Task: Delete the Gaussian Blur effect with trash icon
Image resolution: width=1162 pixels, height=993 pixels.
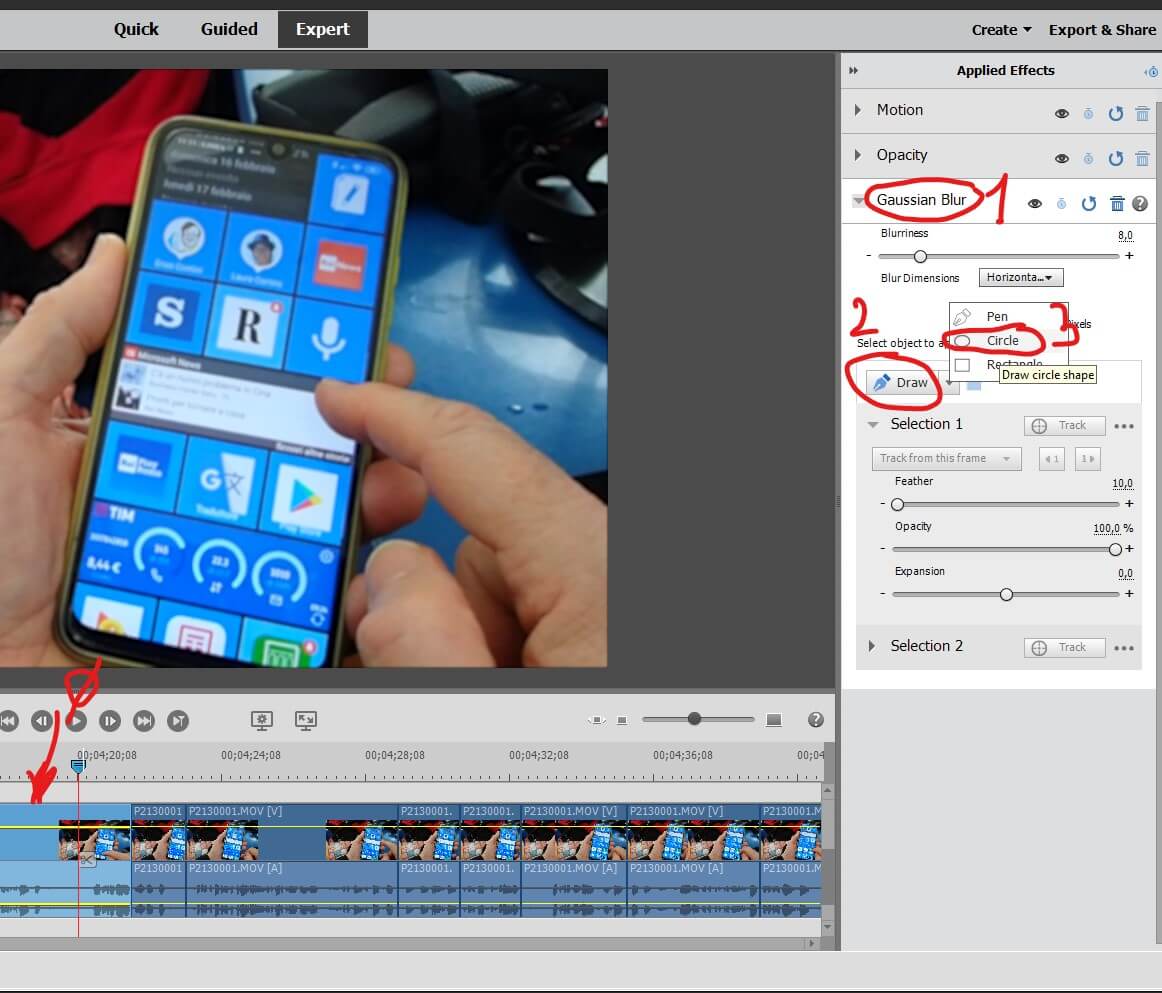Action: (x=1117, y=203)
